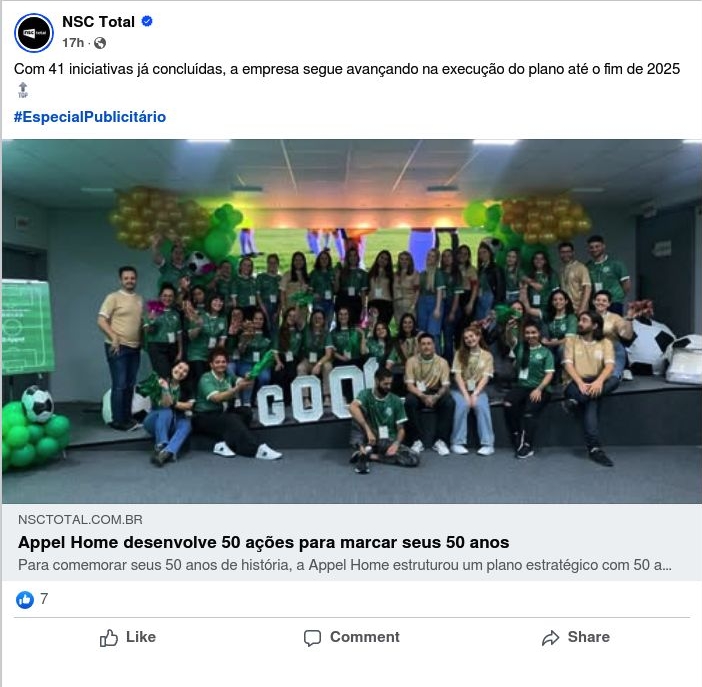Click the globe public audience icon
The image size is (702, 687).
click(100, 43)
